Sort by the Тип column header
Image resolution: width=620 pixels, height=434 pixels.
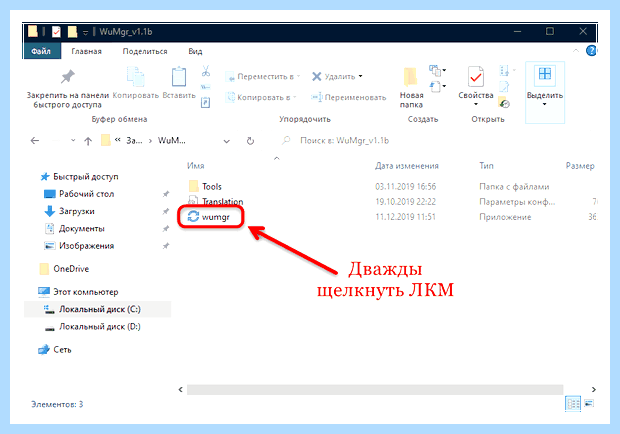(x=486, y=166)
